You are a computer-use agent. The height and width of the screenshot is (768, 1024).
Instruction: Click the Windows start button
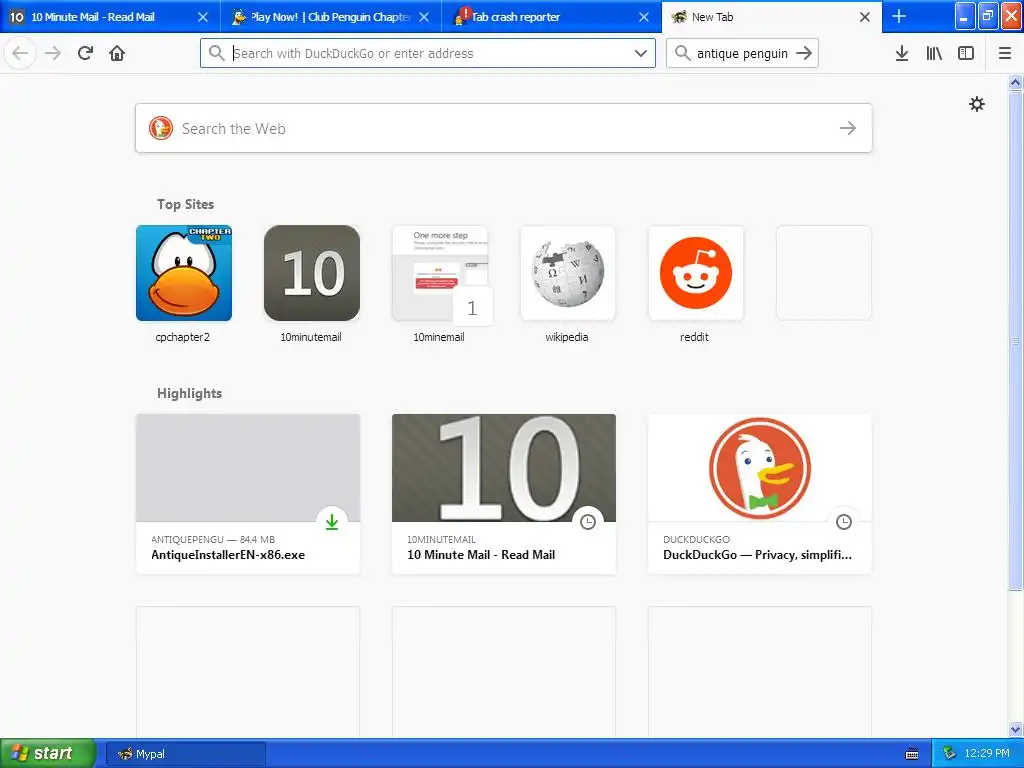(47, 754)
